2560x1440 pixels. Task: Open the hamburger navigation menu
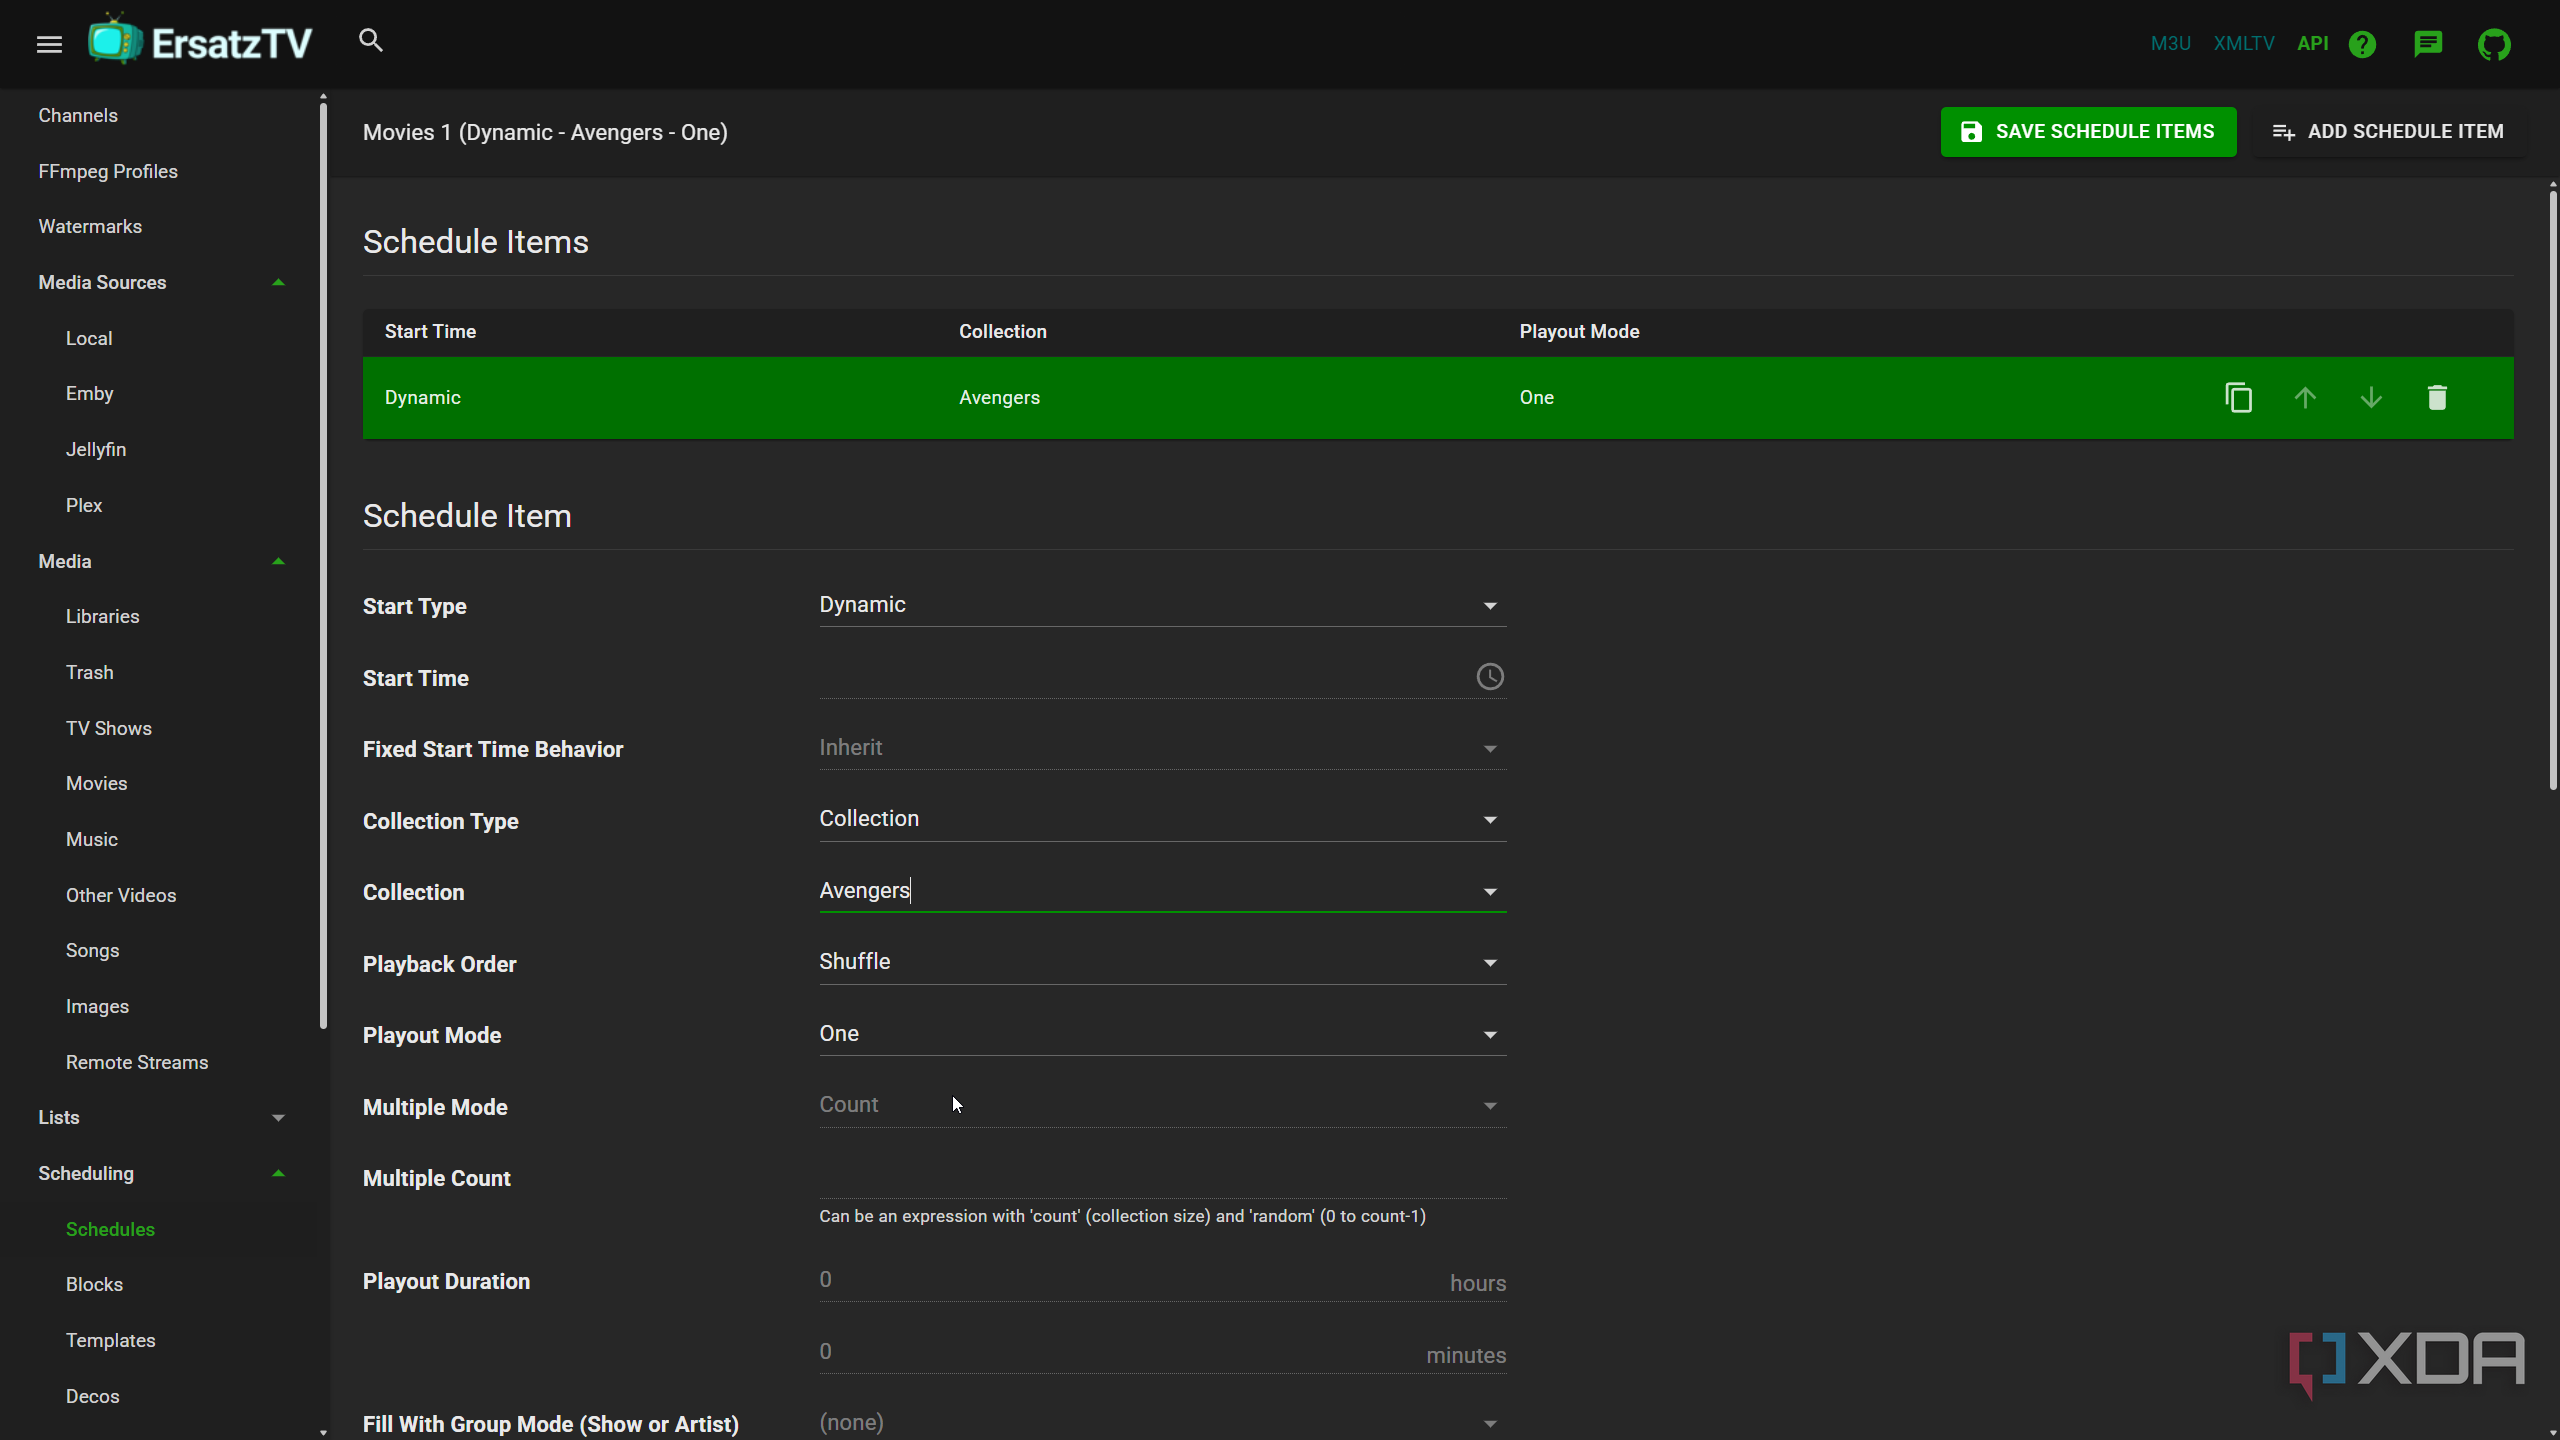point(49,44)
